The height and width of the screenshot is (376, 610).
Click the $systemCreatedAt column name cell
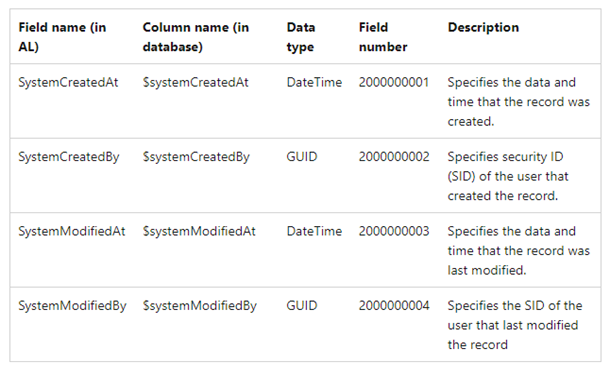(195, 82)
